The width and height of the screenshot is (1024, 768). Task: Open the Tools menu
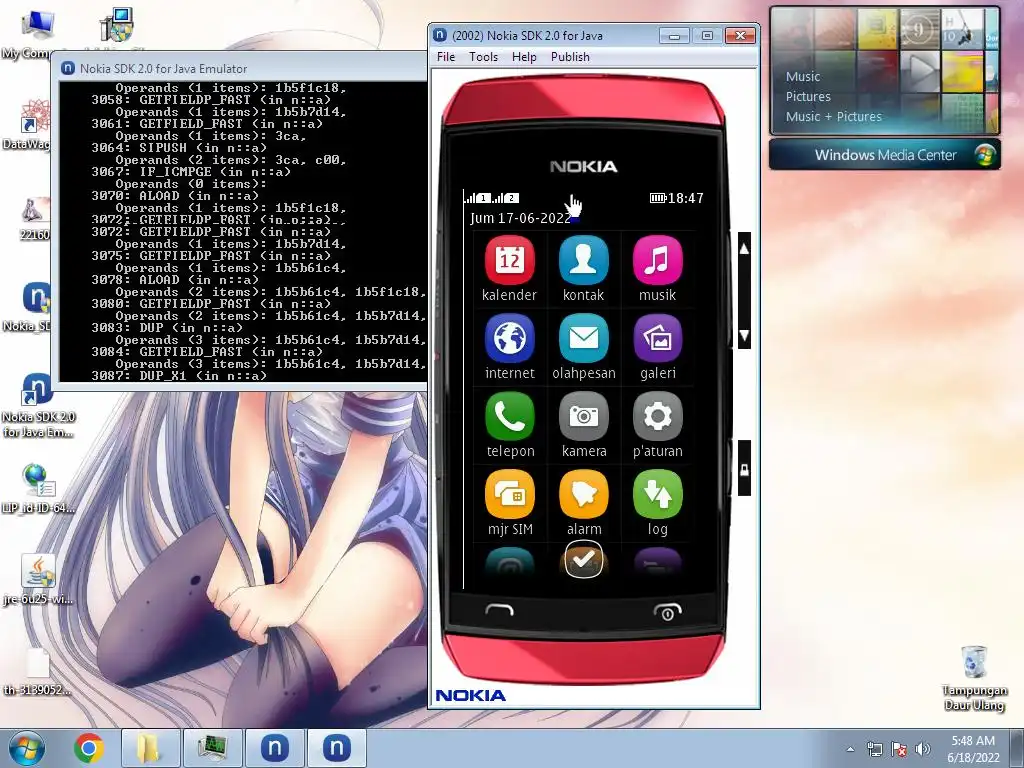(483, 57)
